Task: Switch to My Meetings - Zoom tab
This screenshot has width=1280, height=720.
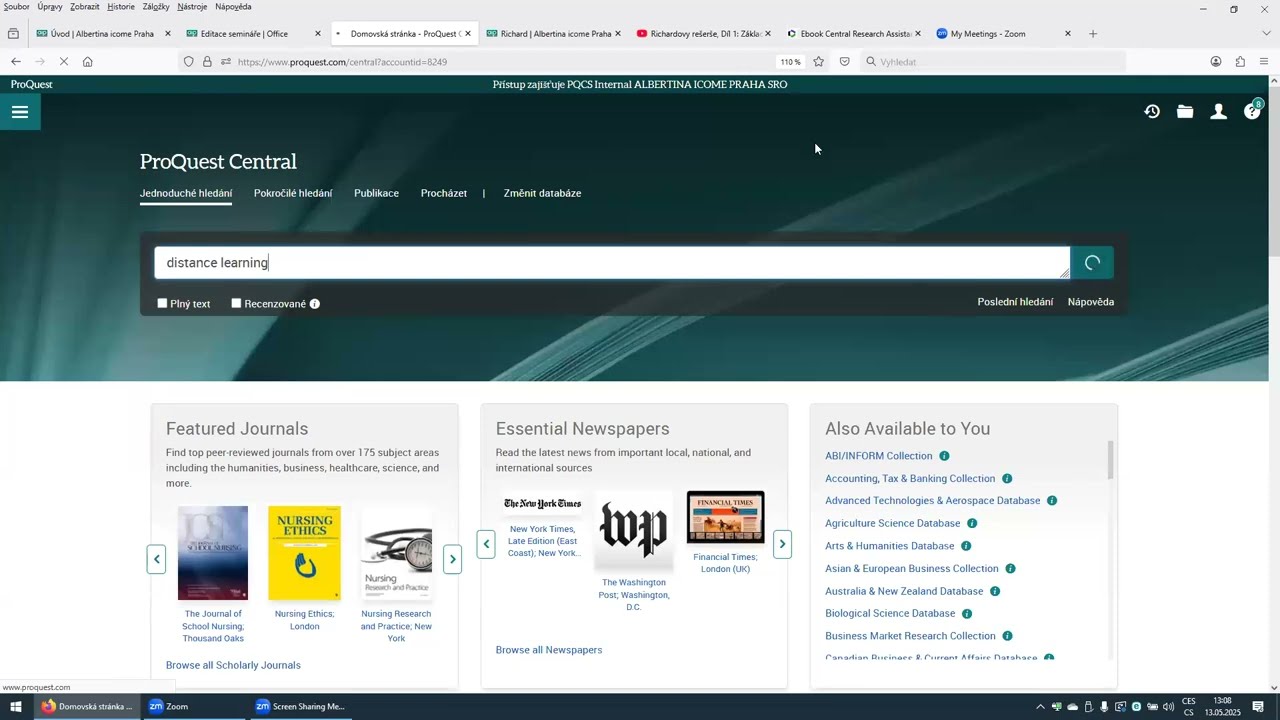Action: pyautogui.click(x=1002, y=34)
